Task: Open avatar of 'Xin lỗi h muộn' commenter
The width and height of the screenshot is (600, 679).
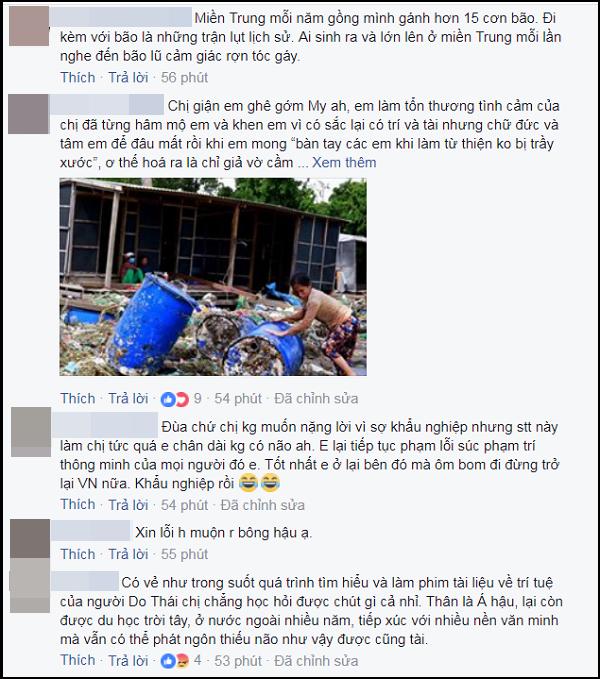Action: [30, 538]
